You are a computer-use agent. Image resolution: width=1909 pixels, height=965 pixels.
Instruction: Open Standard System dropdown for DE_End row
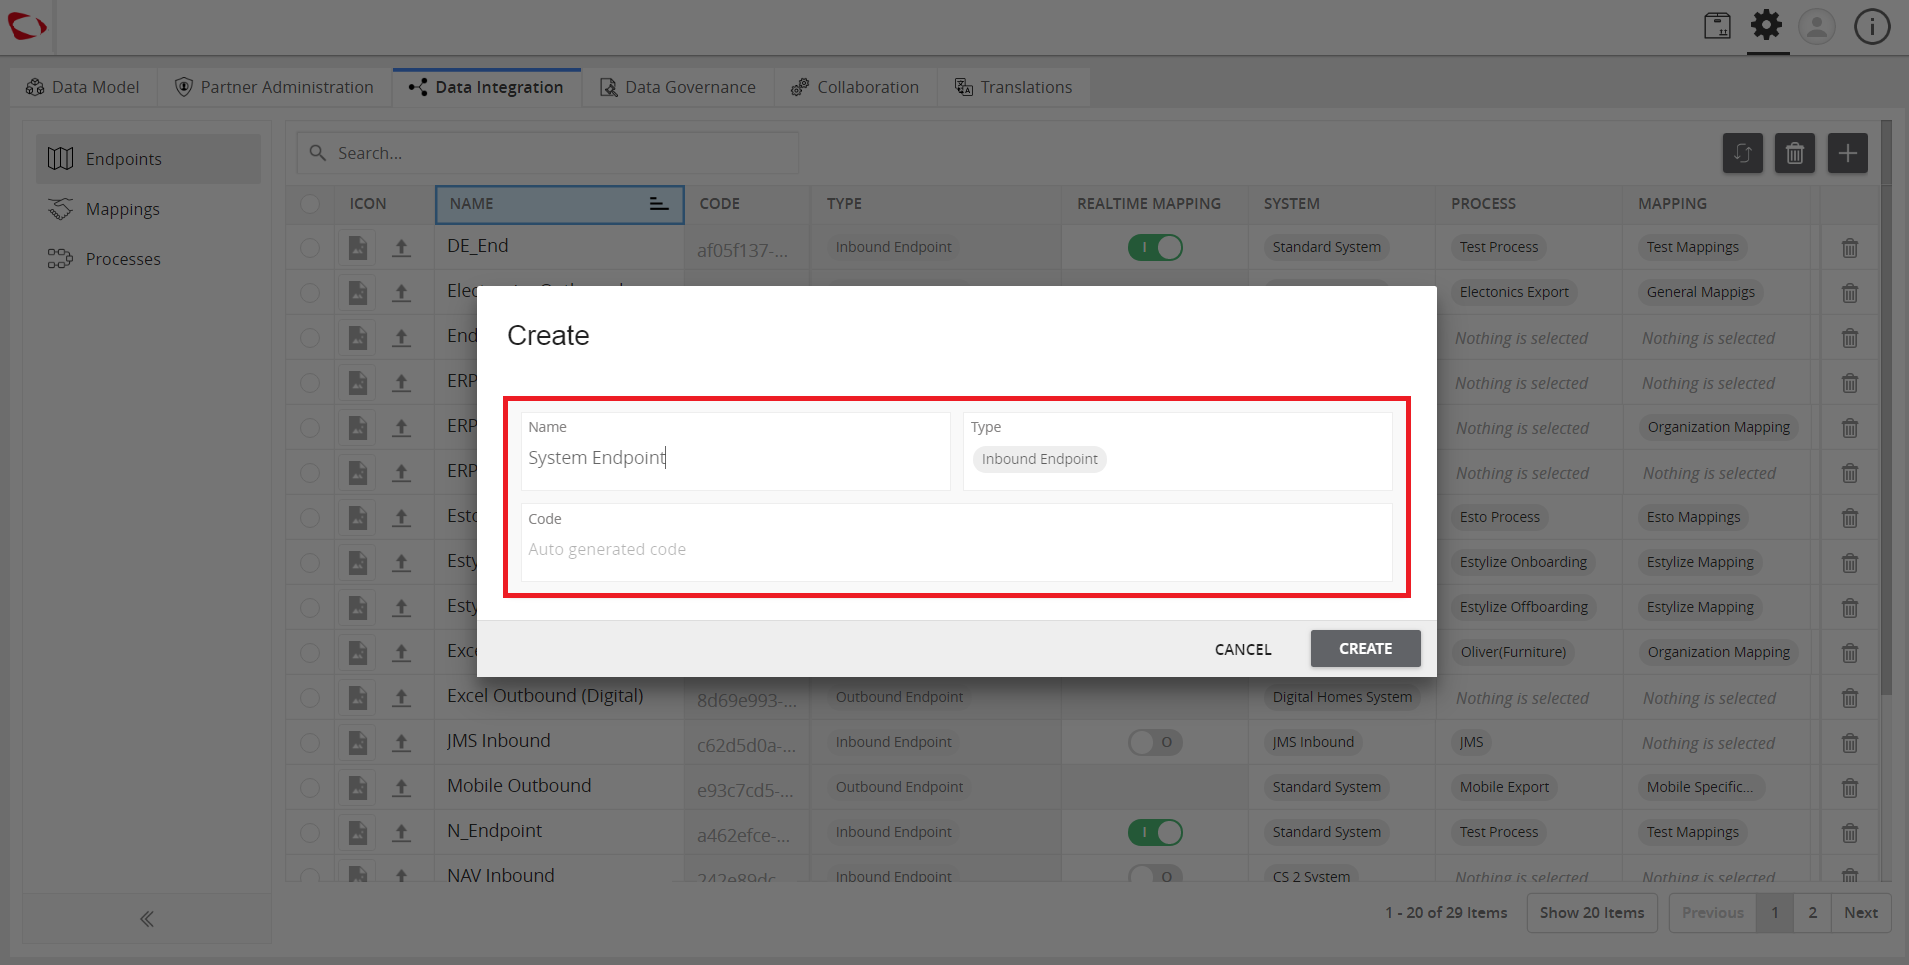coord(1326,247)
